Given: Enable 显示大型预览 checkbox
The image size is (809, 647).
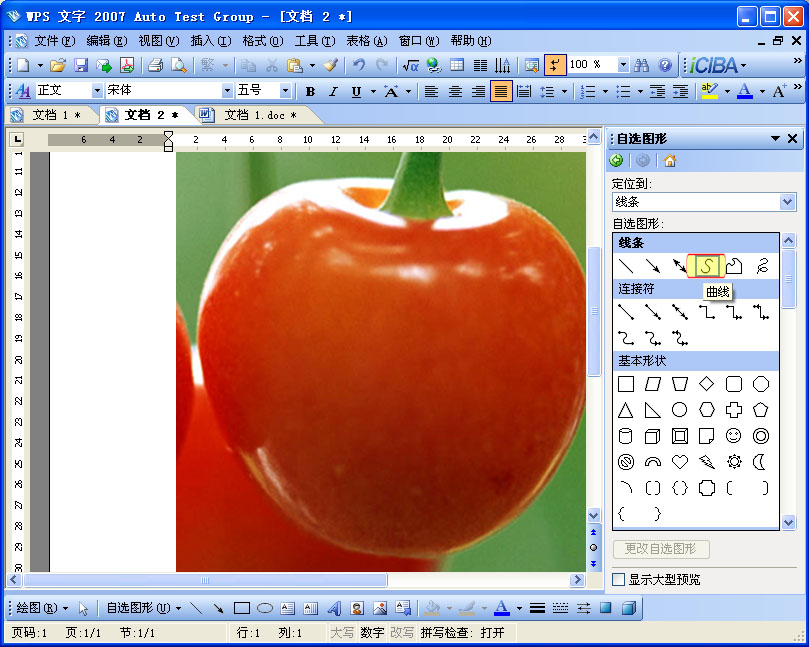Looking at the screenshot, I should click(x=618, y=579).
